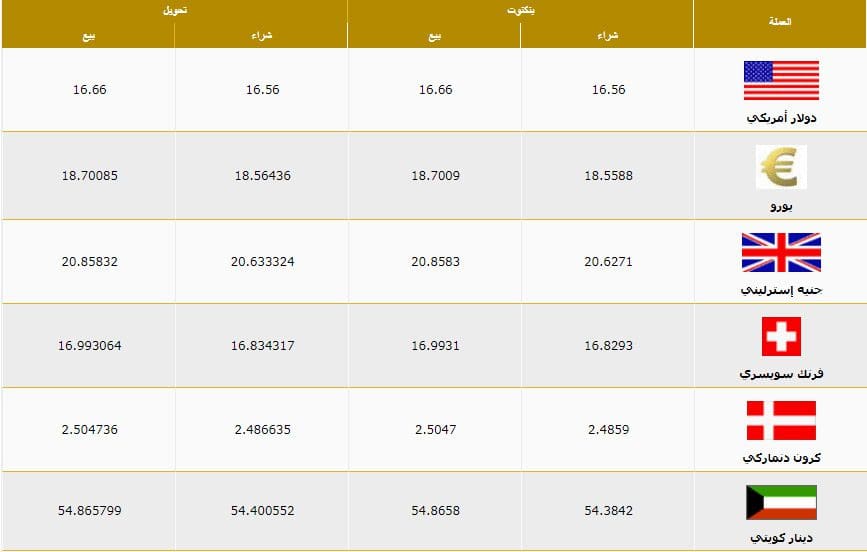Click the Kuwaiti dinar flag icon
Viewport: 867px width, 552px height.
pyautogui.click(x=781, y=502)
